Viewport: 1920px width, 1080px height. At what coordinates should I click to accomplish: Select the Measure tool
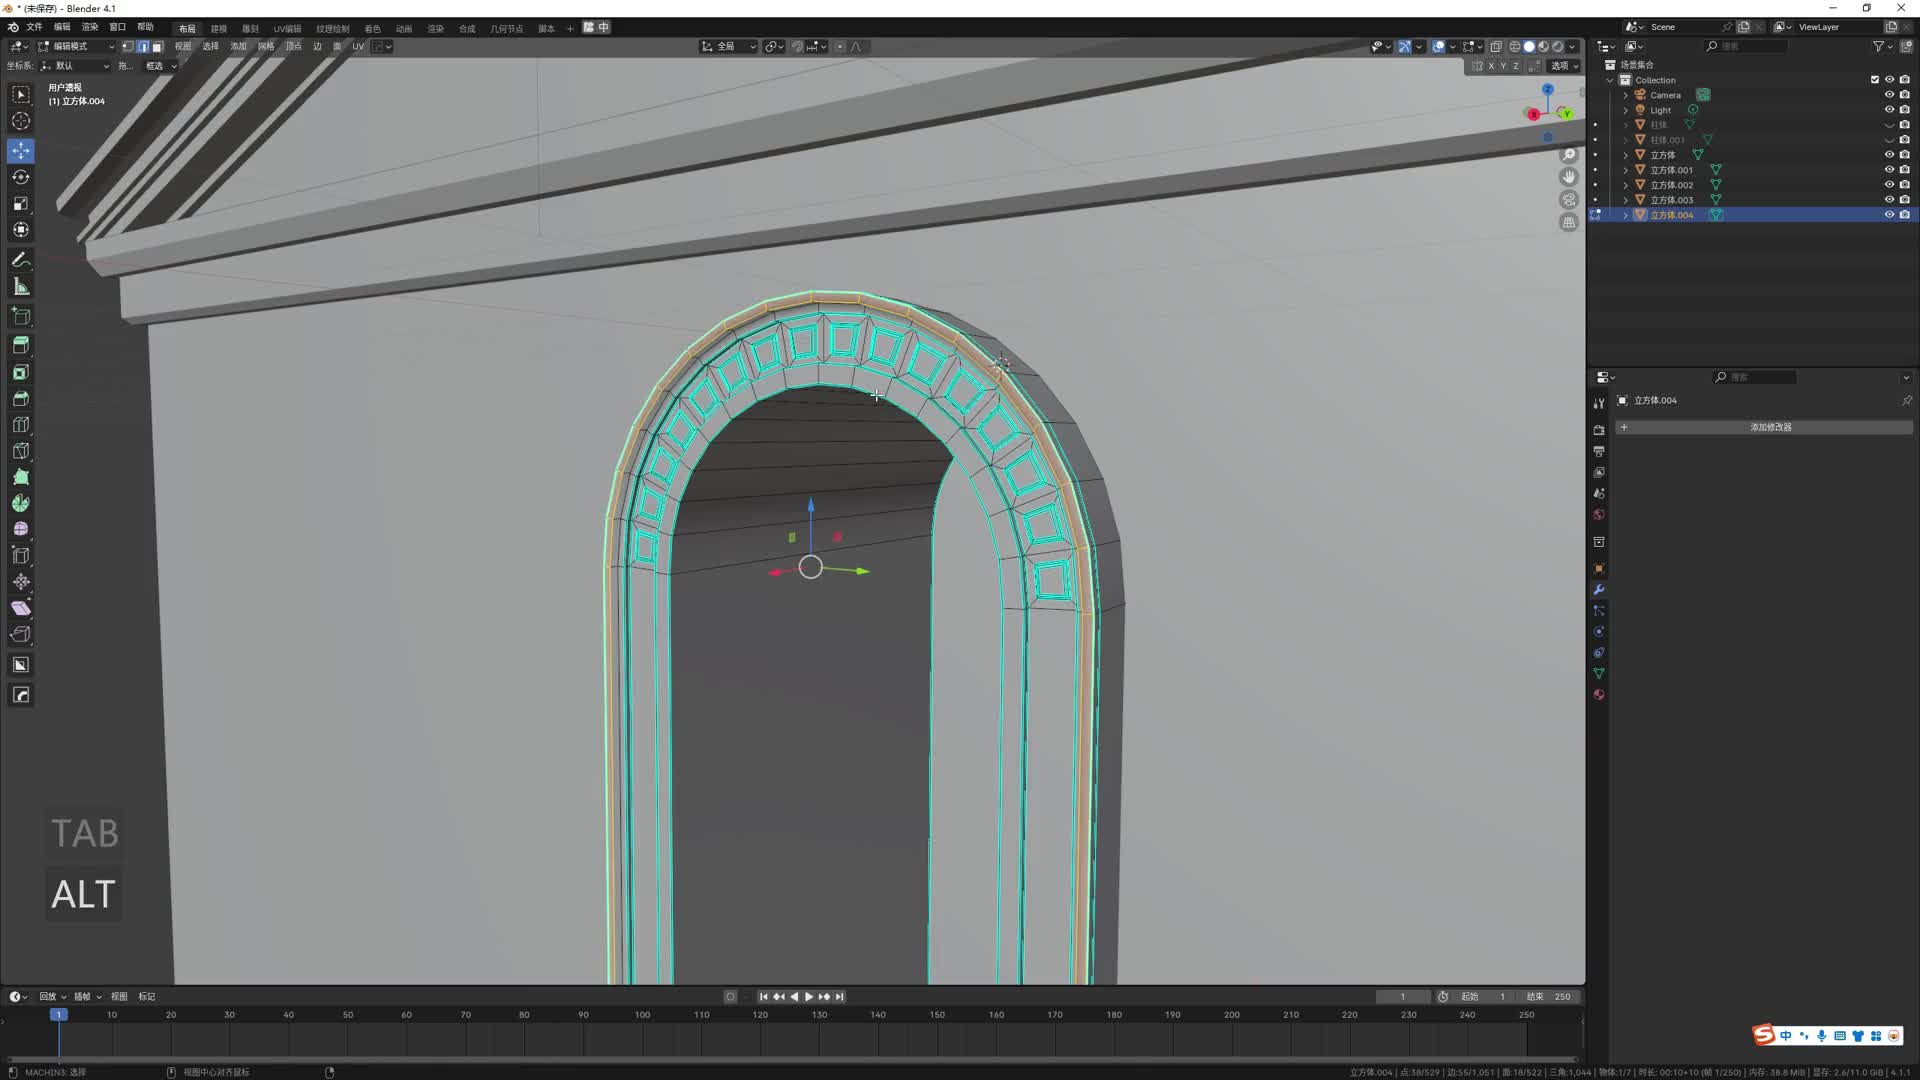point(21,287)
